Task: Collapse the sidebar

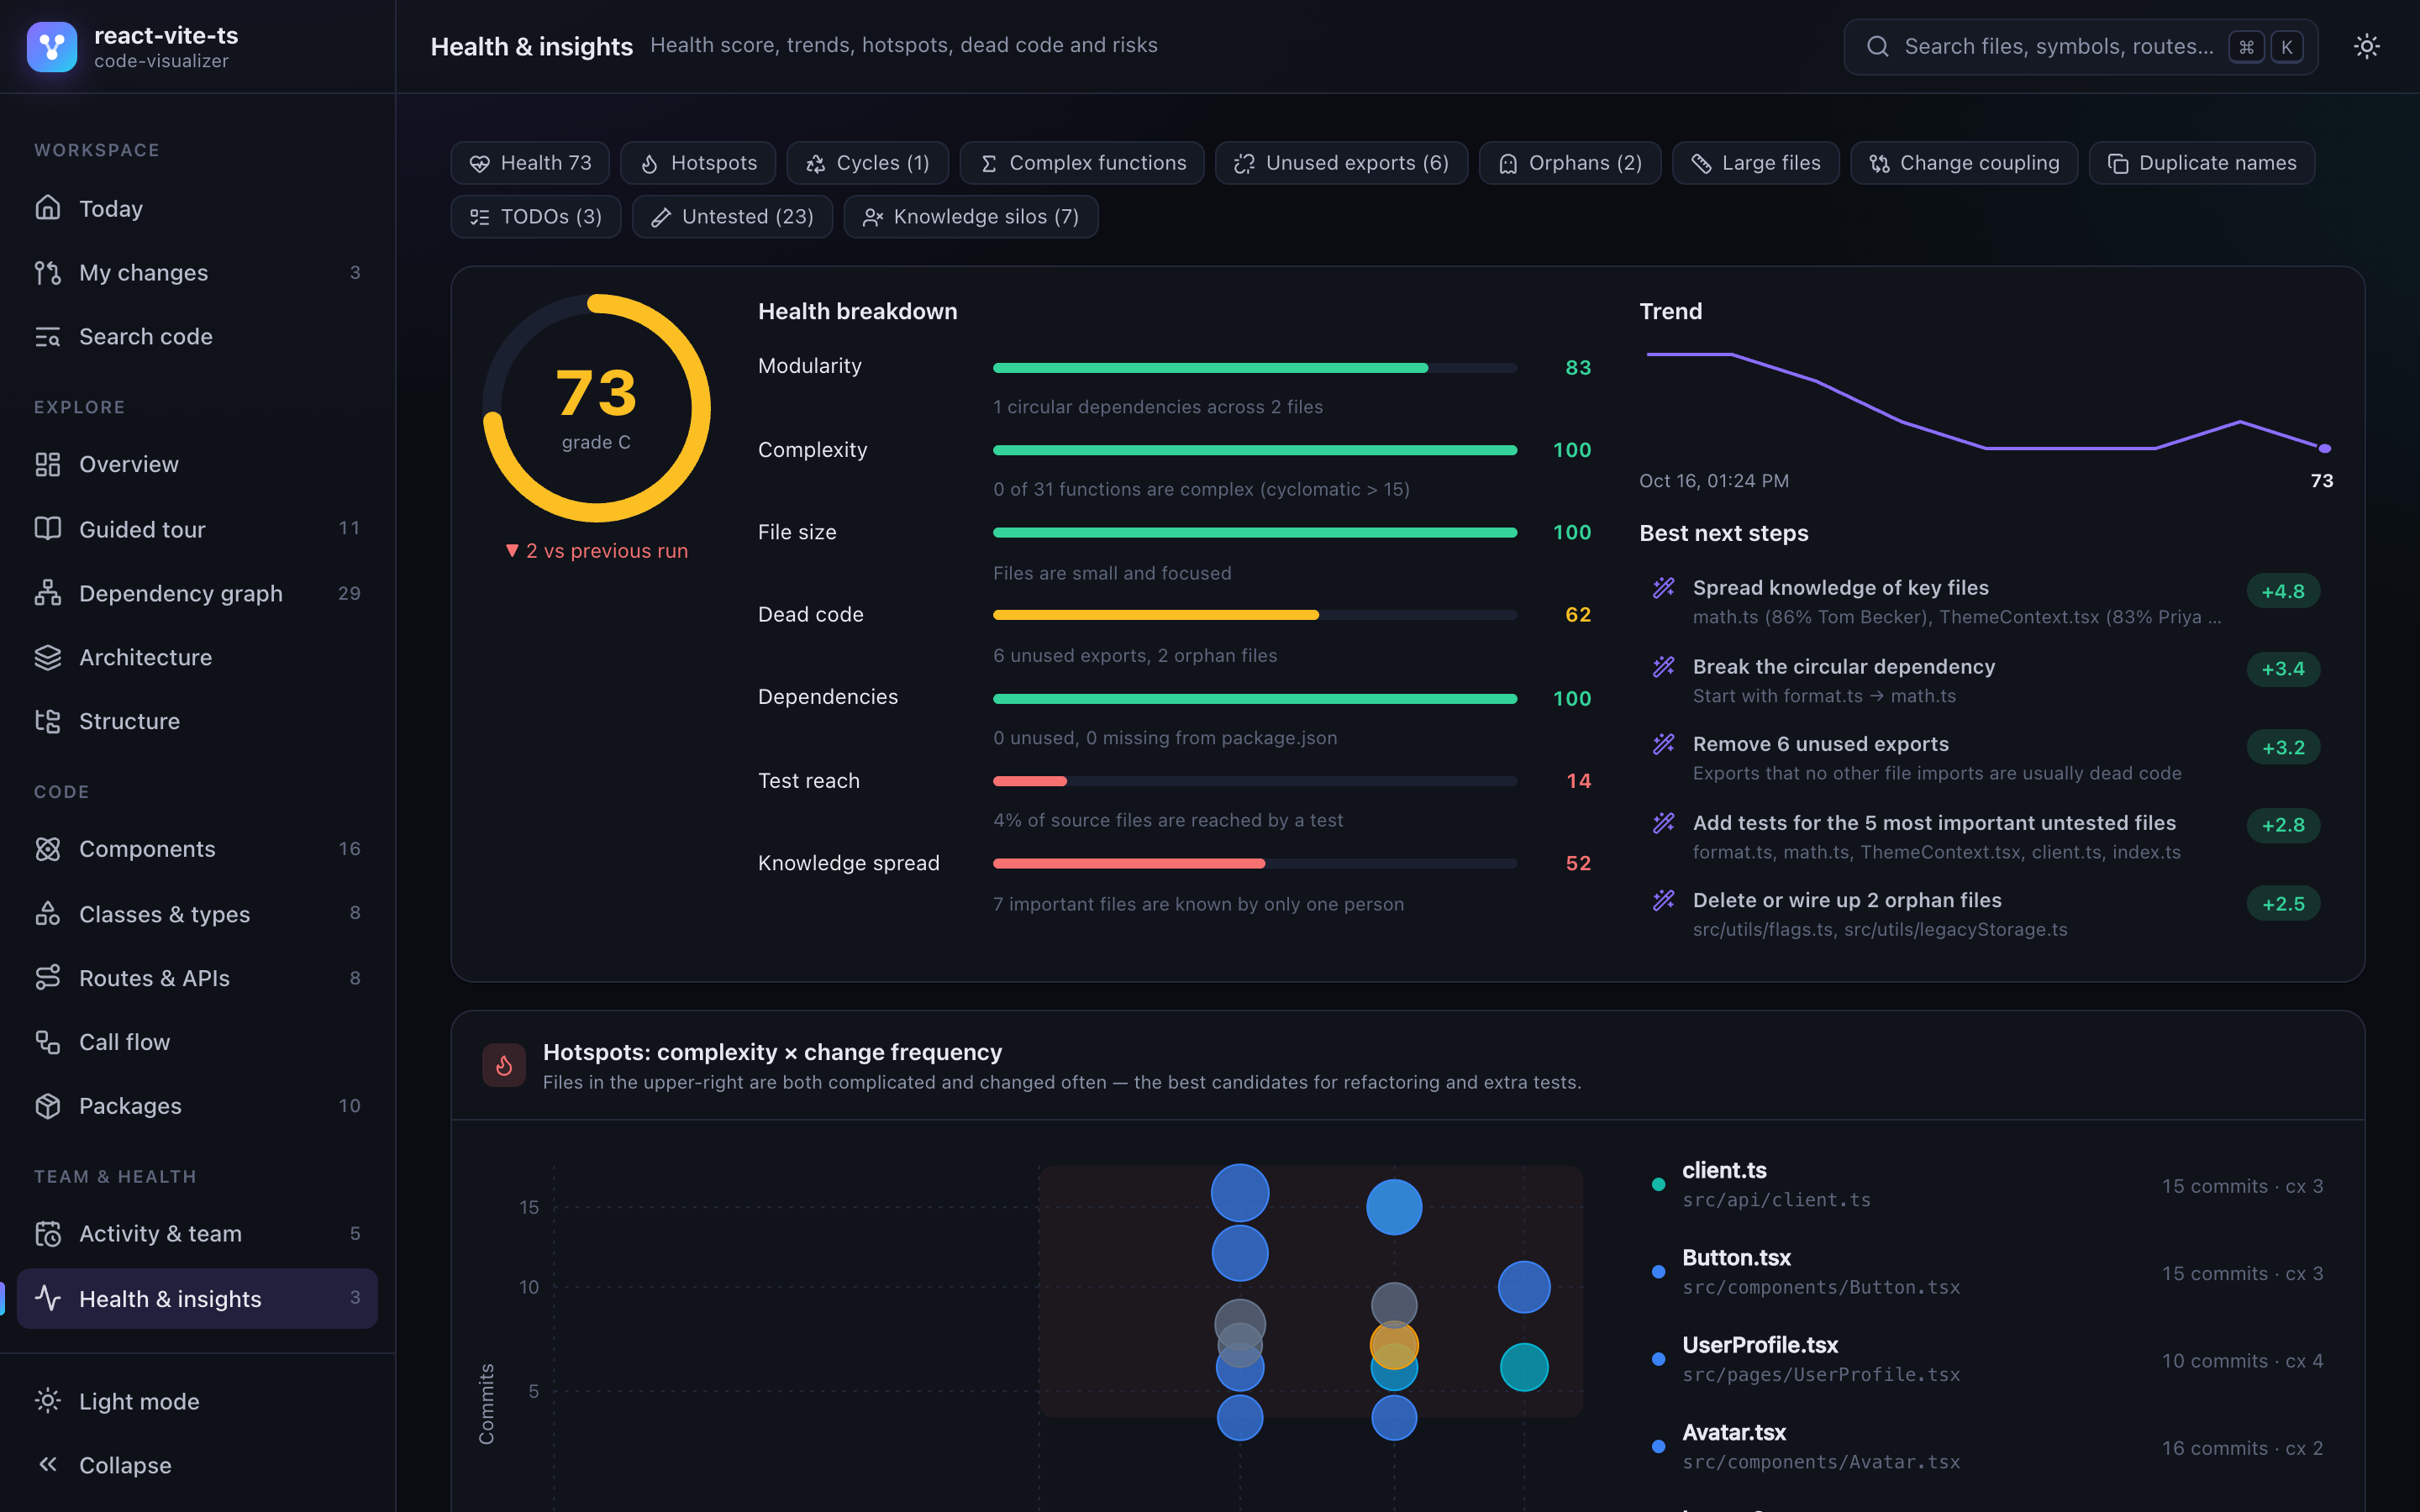Action: point(198,1465)
